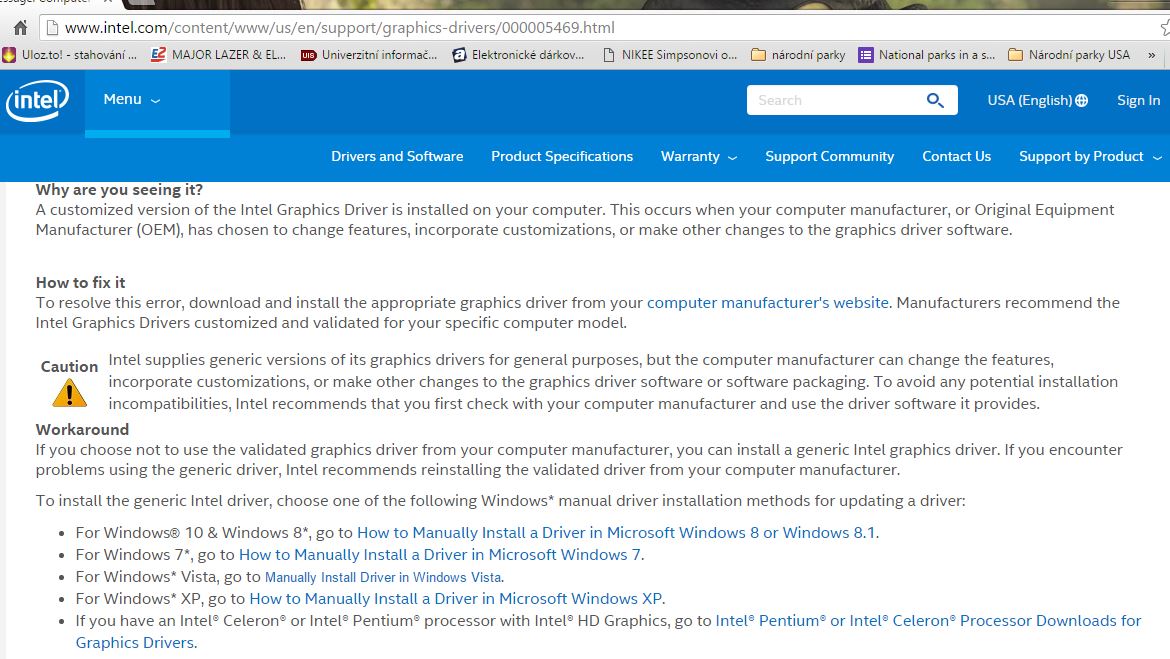The image size is (1170, 659).
Task: Click into the Intel search field
Action: coord(830,100)
